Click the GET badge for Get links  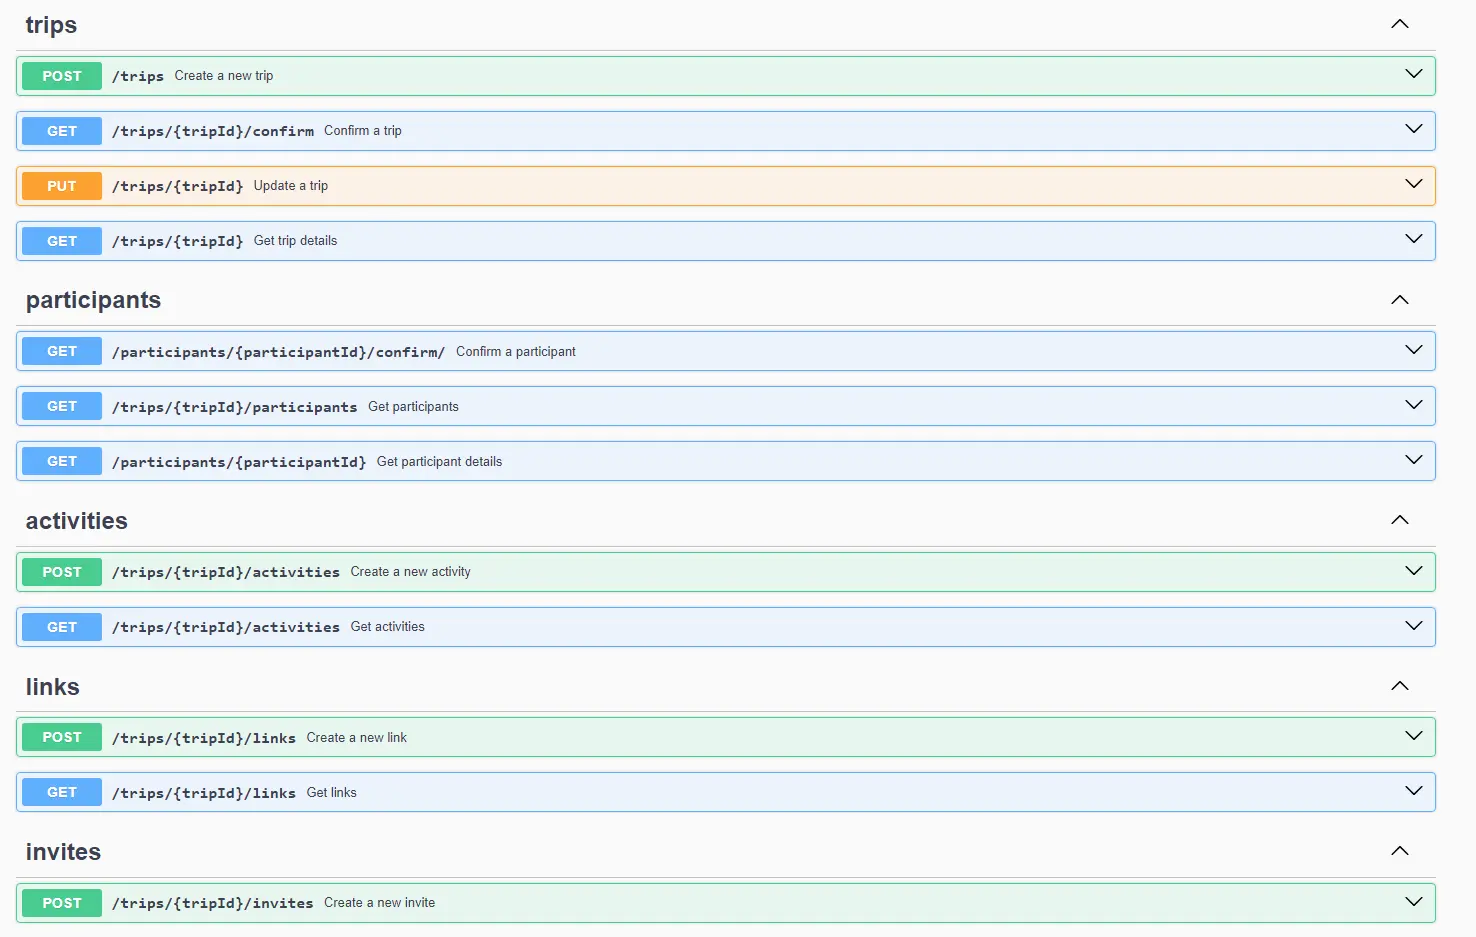(62, 792)
